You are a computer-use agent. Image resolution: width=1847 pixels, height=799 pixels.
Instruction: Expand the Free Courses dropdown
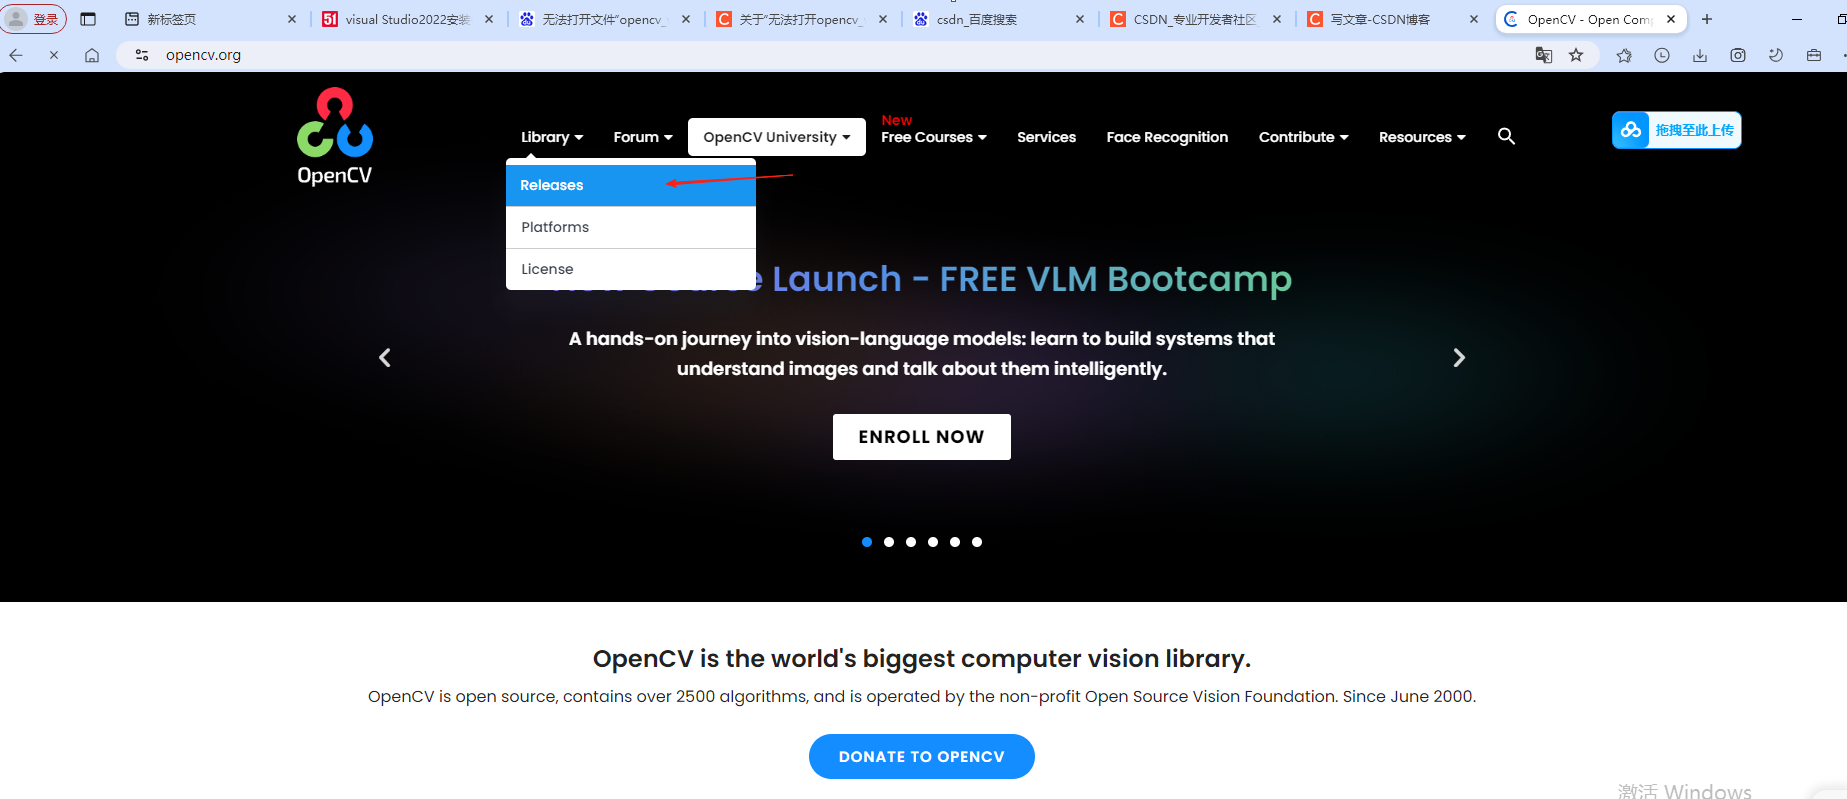tap(934, 137)
